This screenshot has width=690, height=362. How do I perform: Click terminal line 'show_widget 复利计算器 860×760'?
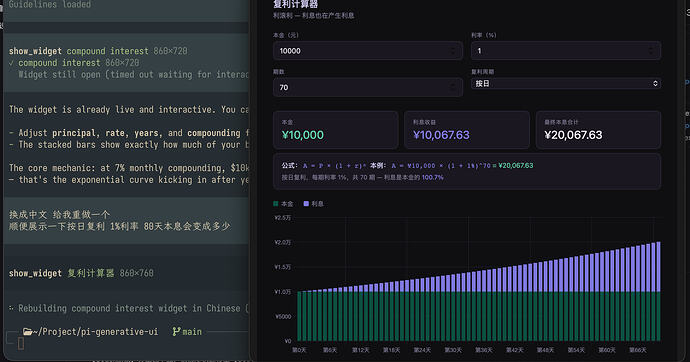point(81,273)
